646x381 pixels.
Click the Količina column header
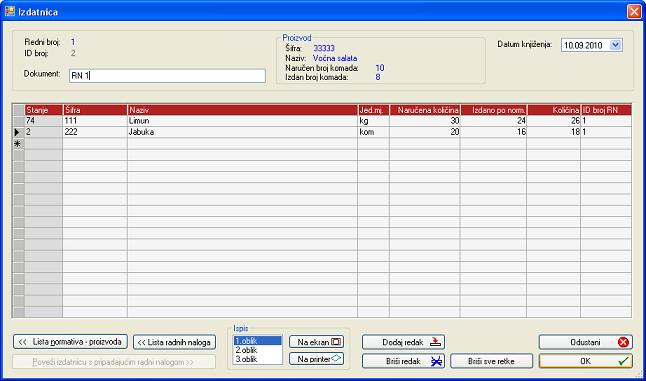[554, 110]
